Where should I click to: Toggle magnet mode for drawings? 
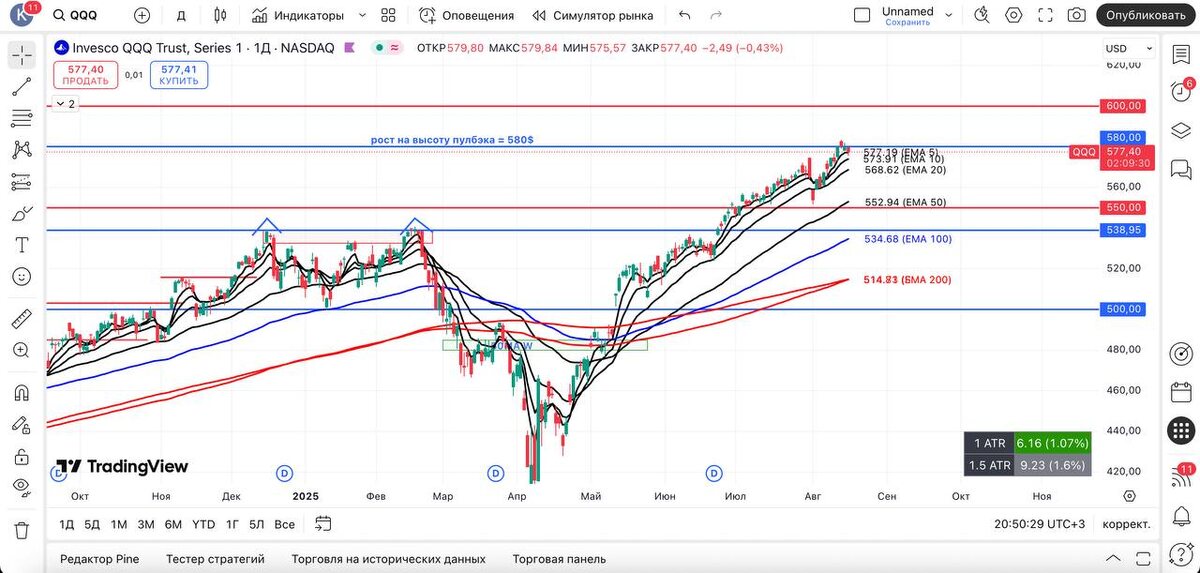[x=22, y=392]
